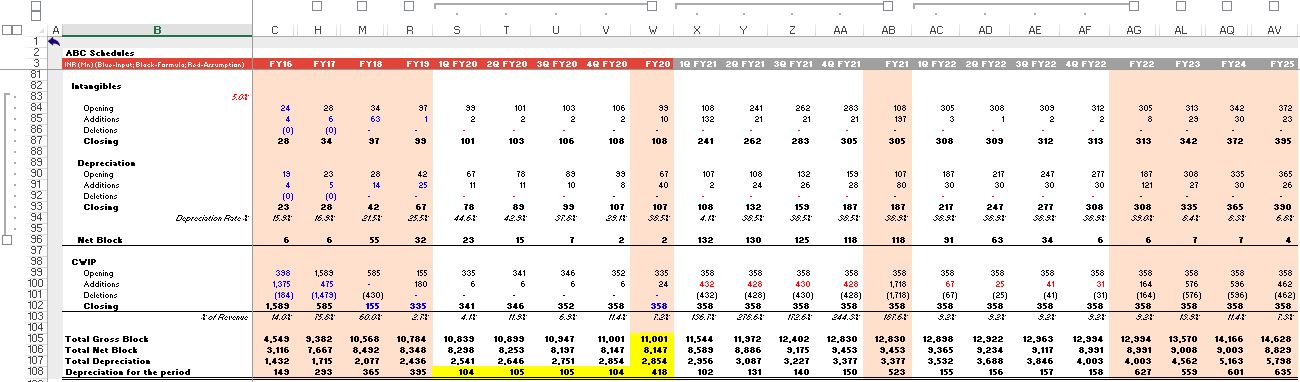This screenshot has height=382, width=1300.
Task: Collapse FY21 quarter group above column AB
Action: point(888,6)
